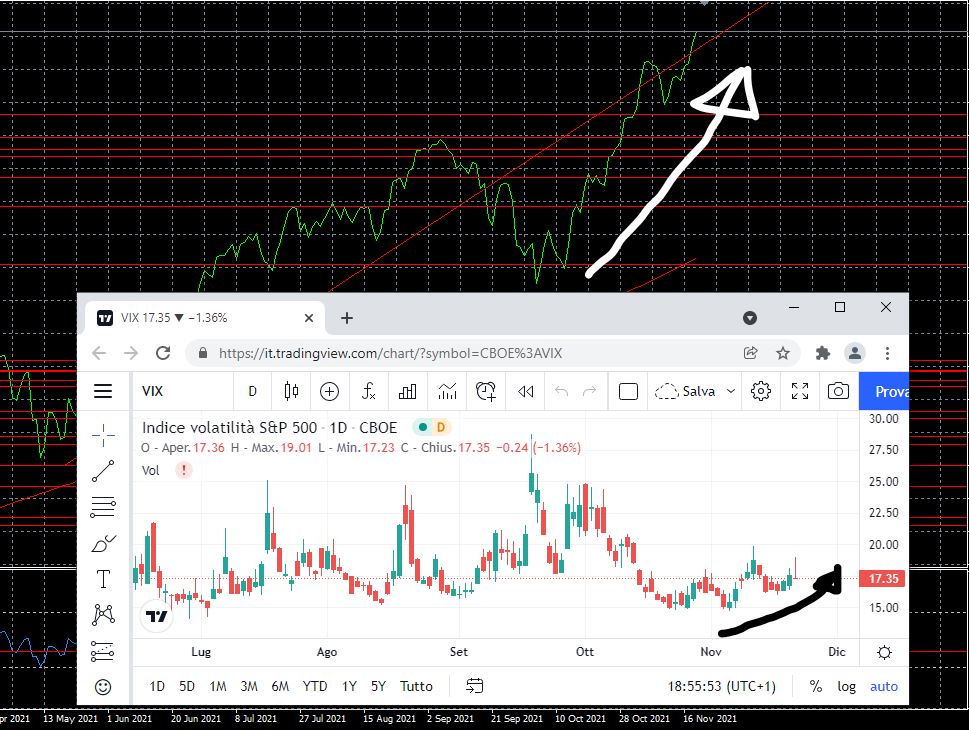Click the browser forward arrow

131,353
